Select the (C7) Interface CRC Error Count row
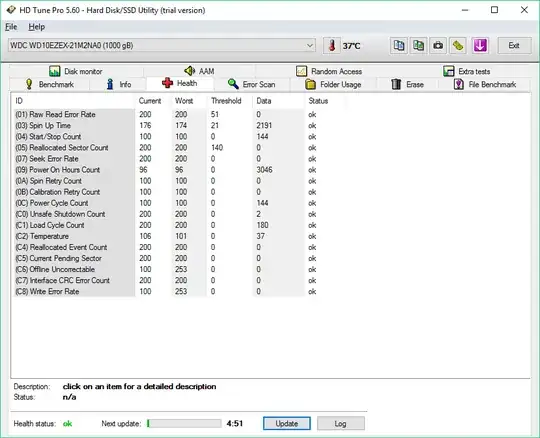The height and width of the screenshot is (438, 540). (x=165, y=280)
